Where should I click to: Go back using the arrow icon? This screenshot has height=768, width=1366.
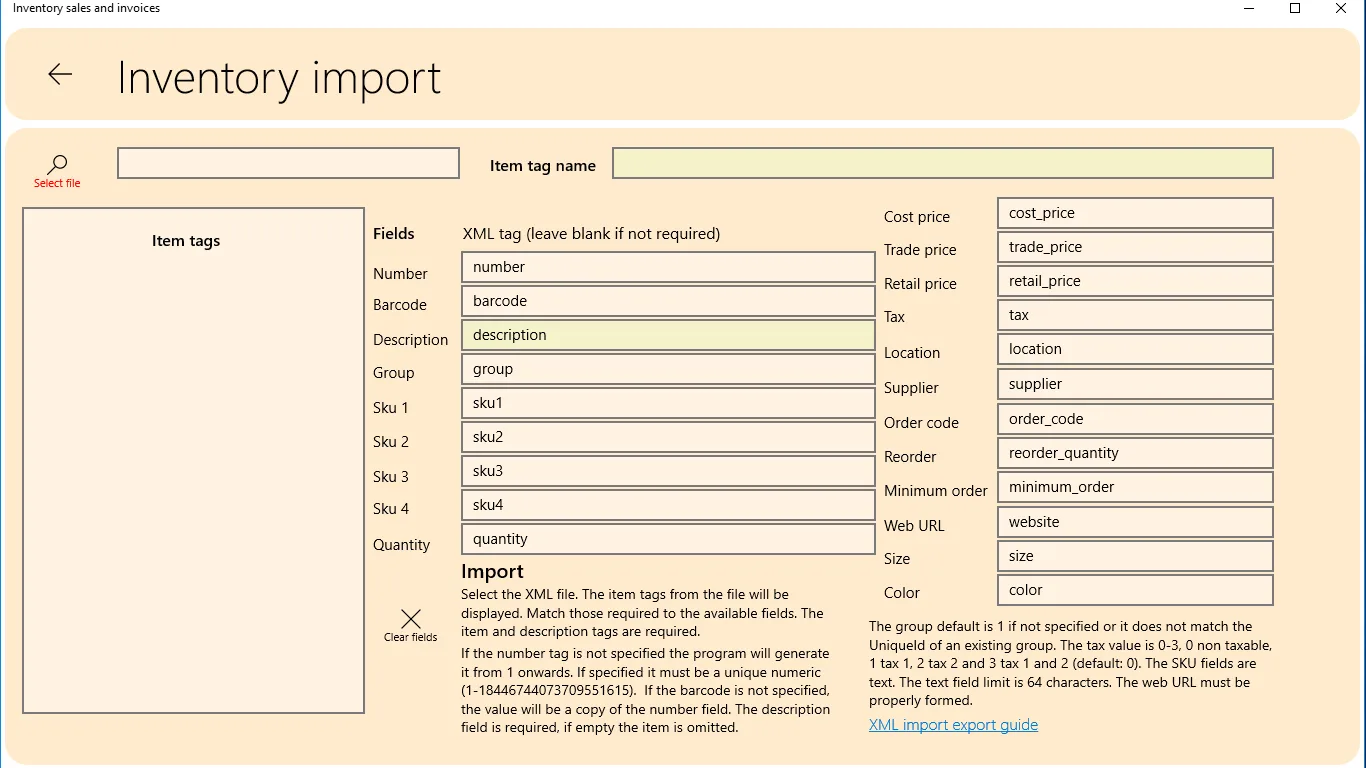coord(60,74)
